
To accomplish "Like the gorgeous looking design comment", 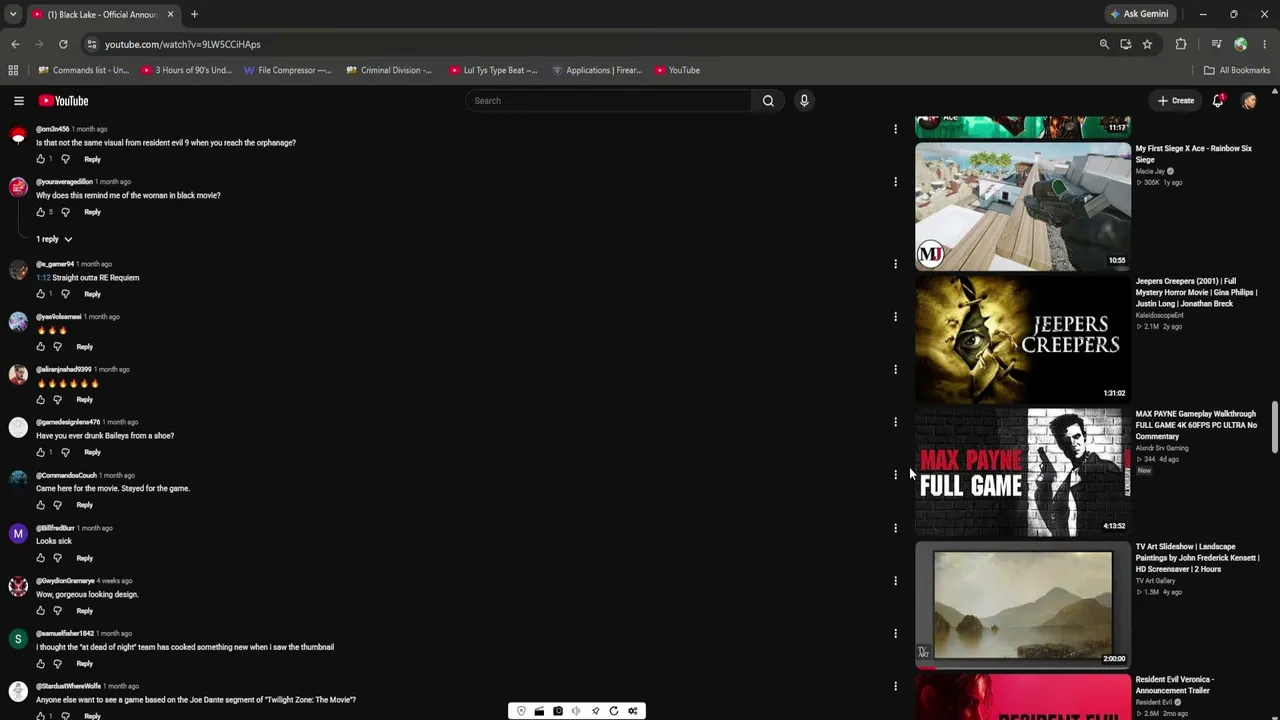I will pos(41,611).
